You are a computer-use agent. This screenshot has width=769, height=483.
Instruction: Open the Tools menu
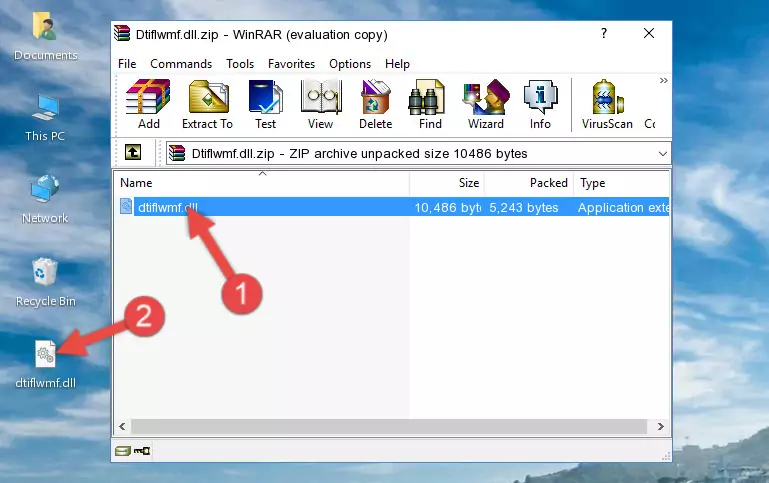coord(240,64)
